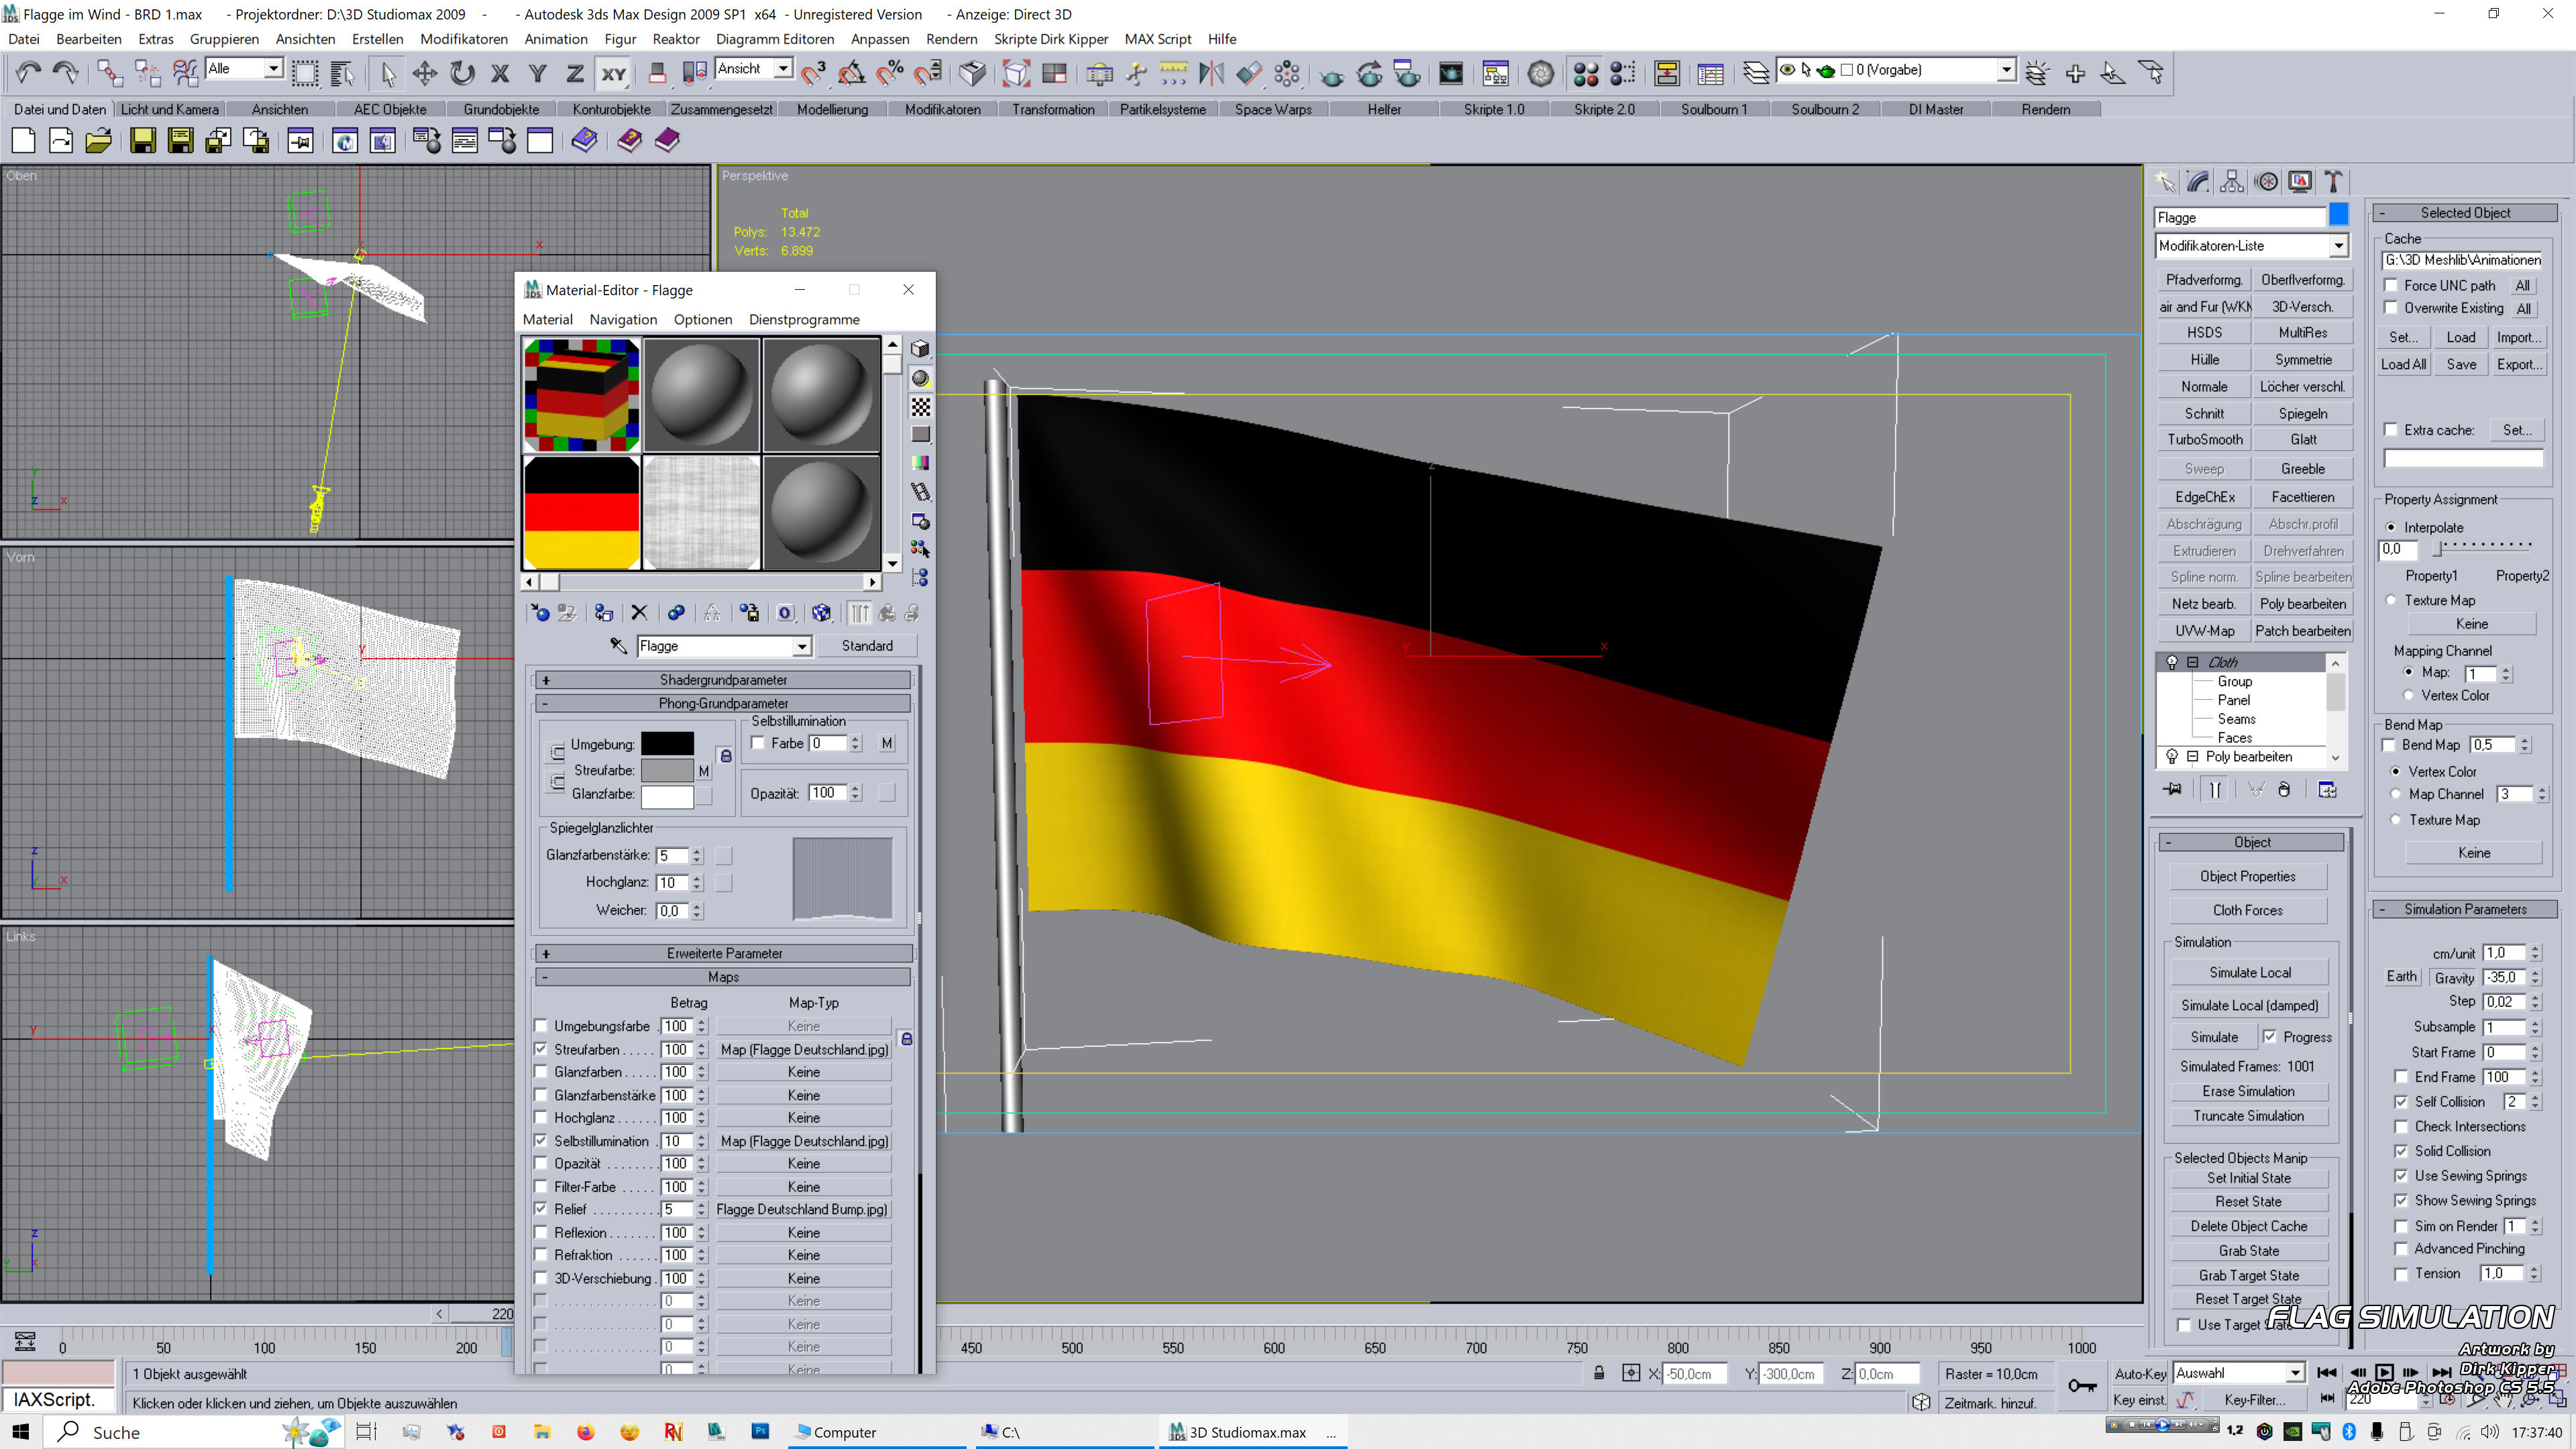Toggle the percent snap icon
The image size is (2576, 1449).
coord(890,73)
